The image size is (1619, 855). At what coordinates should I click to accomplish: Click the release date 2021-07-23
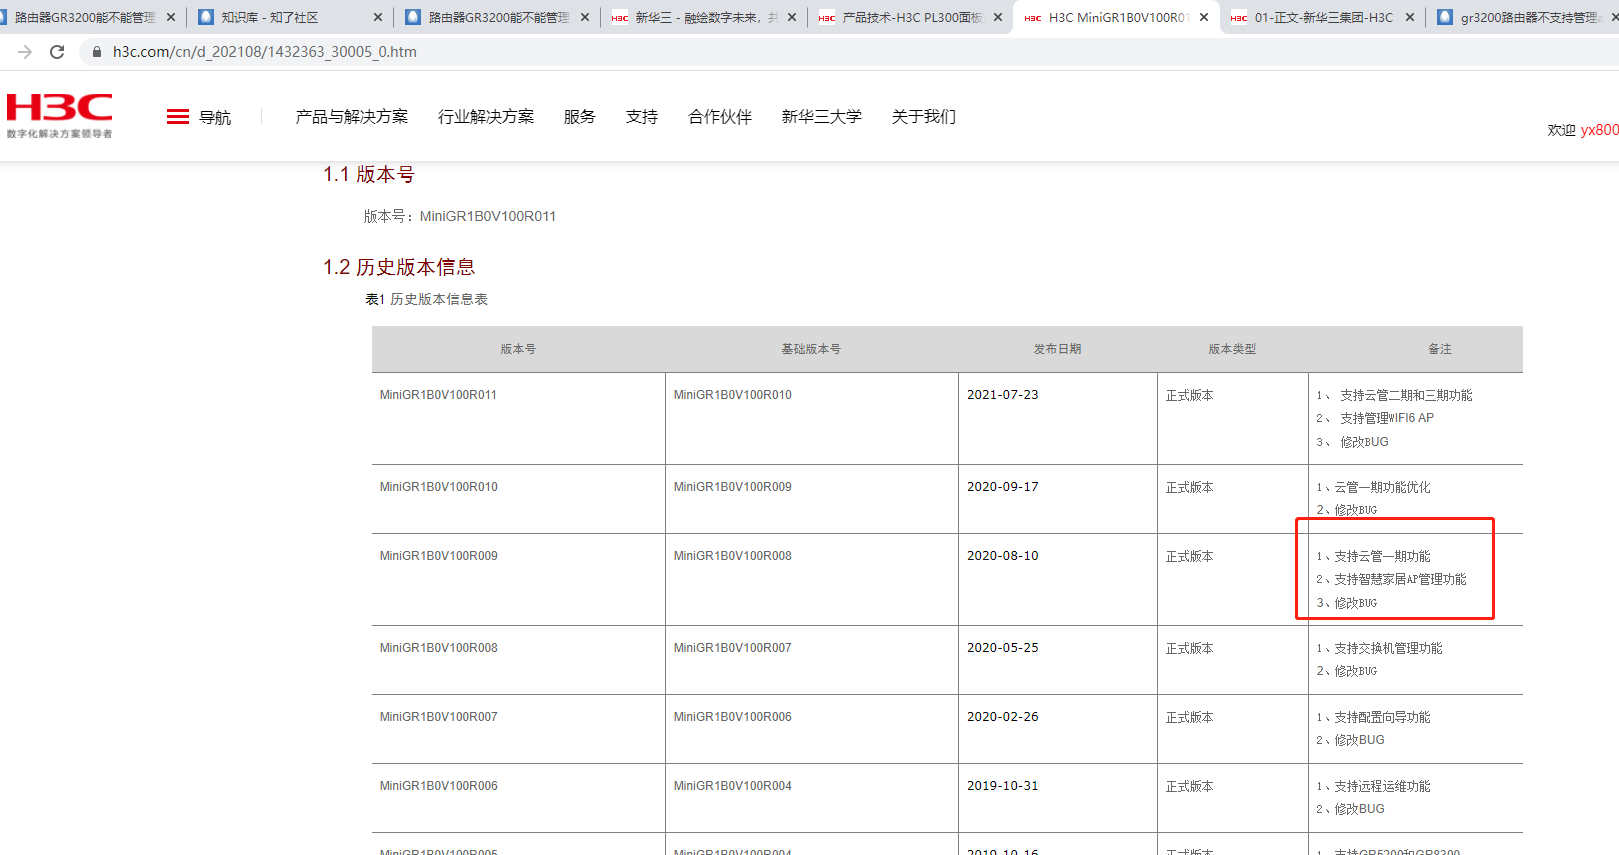point(1003,395)
